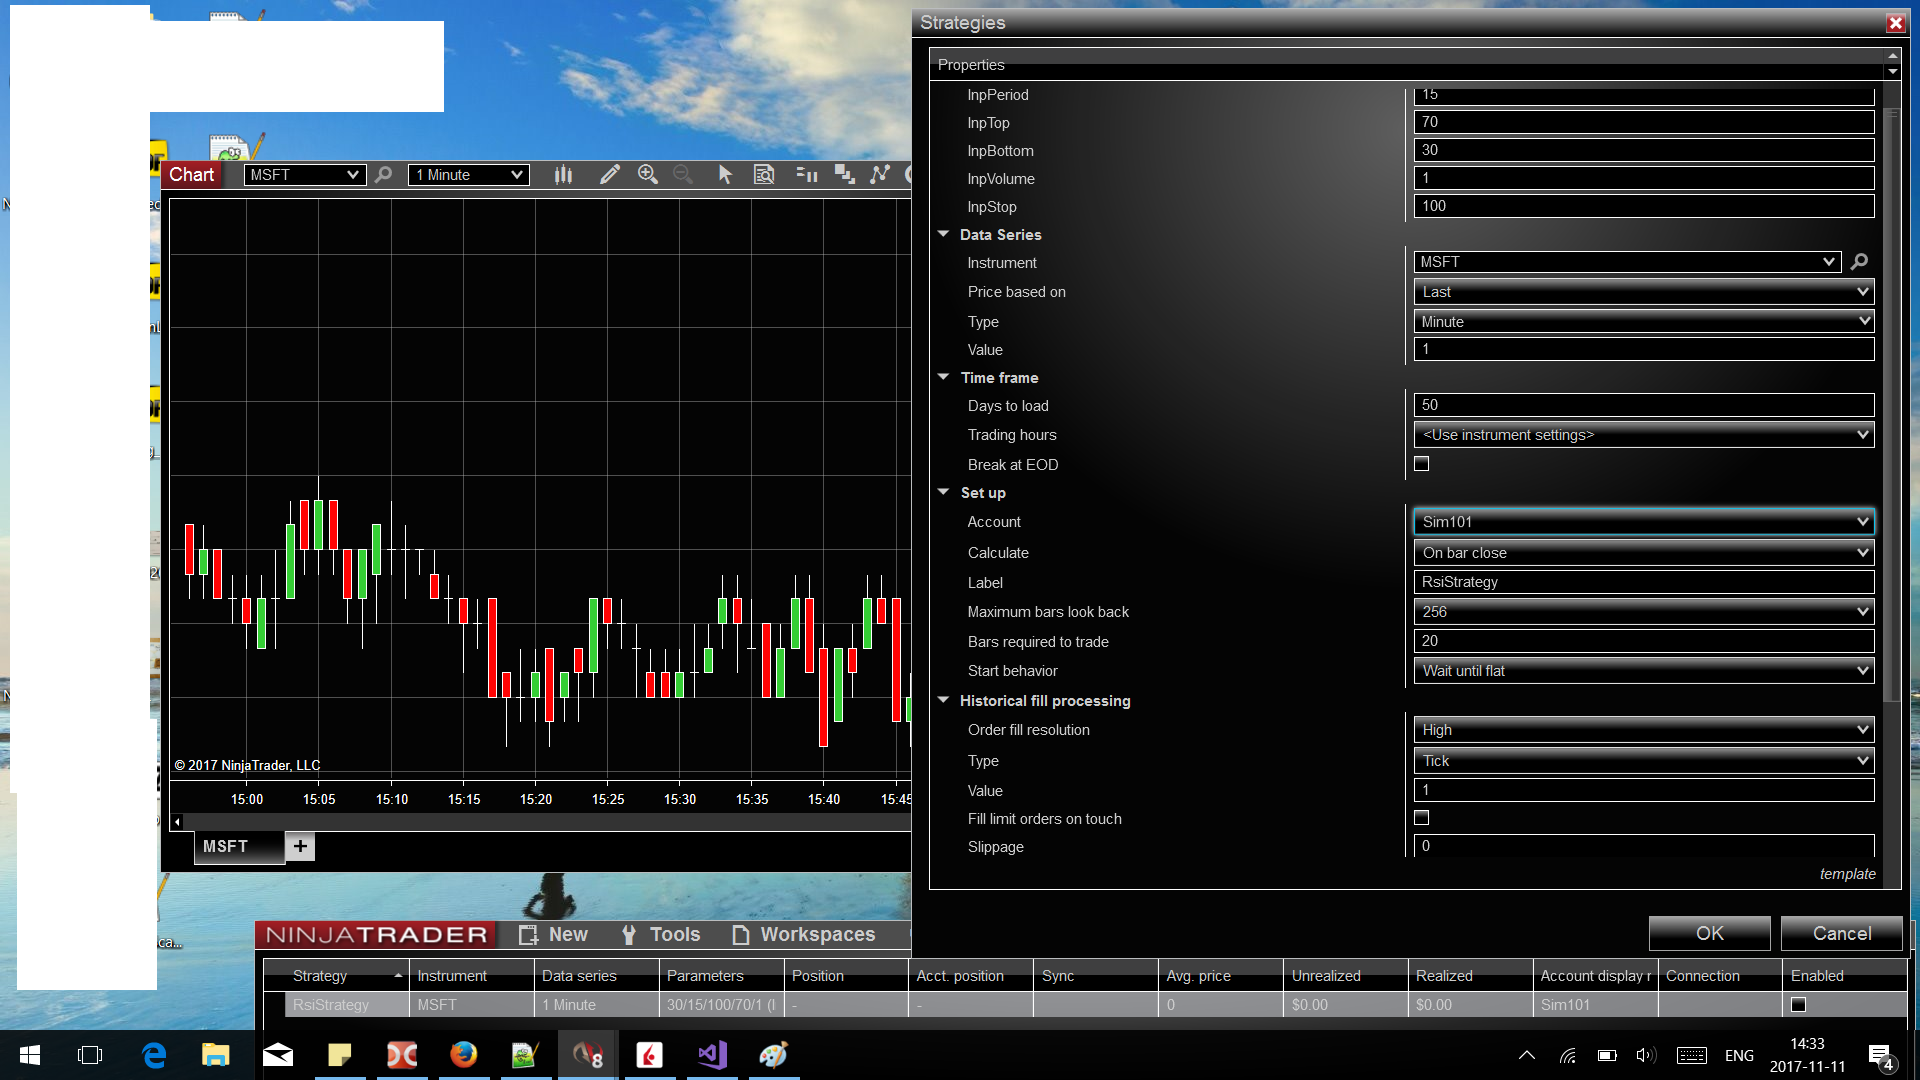The height and width of the screenshot is (1080, 1920).
Task: Select the cursor pointer tool
Action: pos(725,175)
